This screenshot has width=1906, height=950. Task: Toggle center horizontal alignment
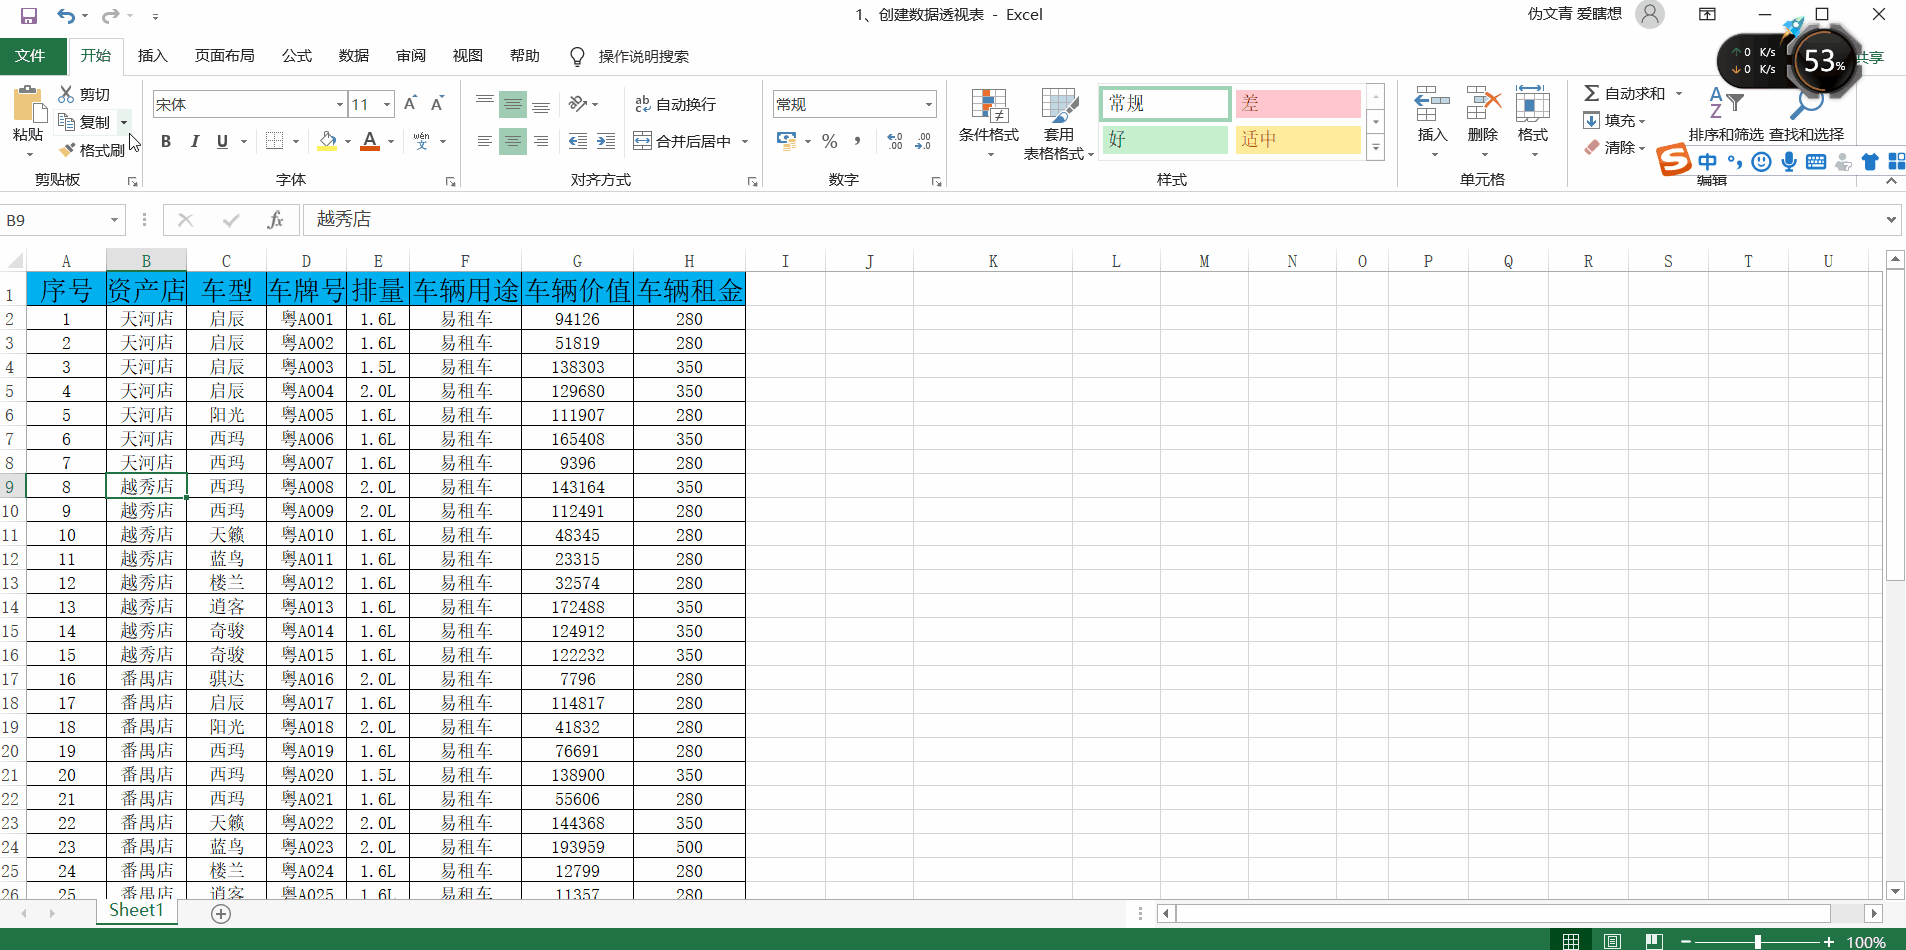tap(513, 141)
